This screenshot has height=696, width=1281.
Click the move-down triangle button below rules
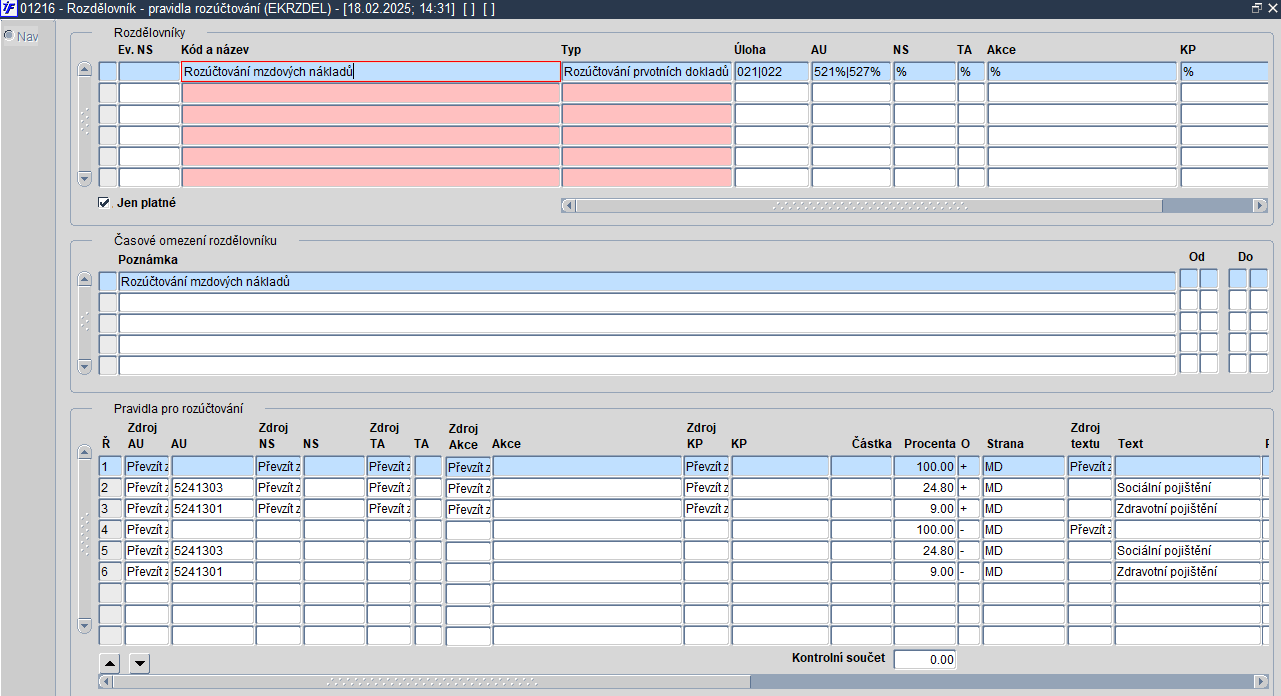point(140,663)
